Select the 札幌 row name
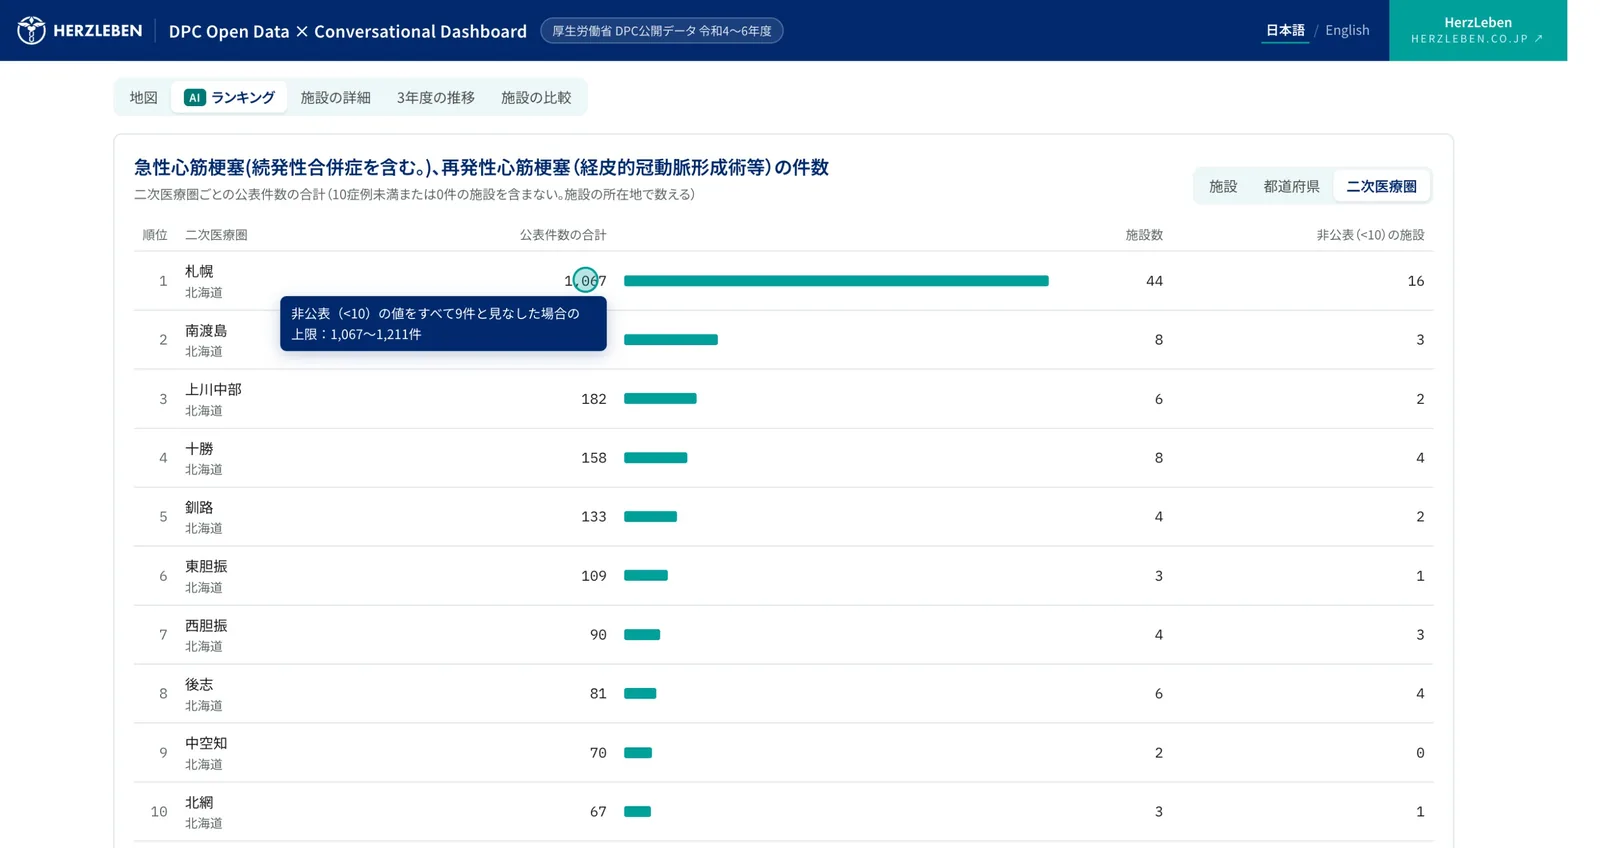Screen dimensions: 1600x848 pyautogui.click(x=199, y=271)
